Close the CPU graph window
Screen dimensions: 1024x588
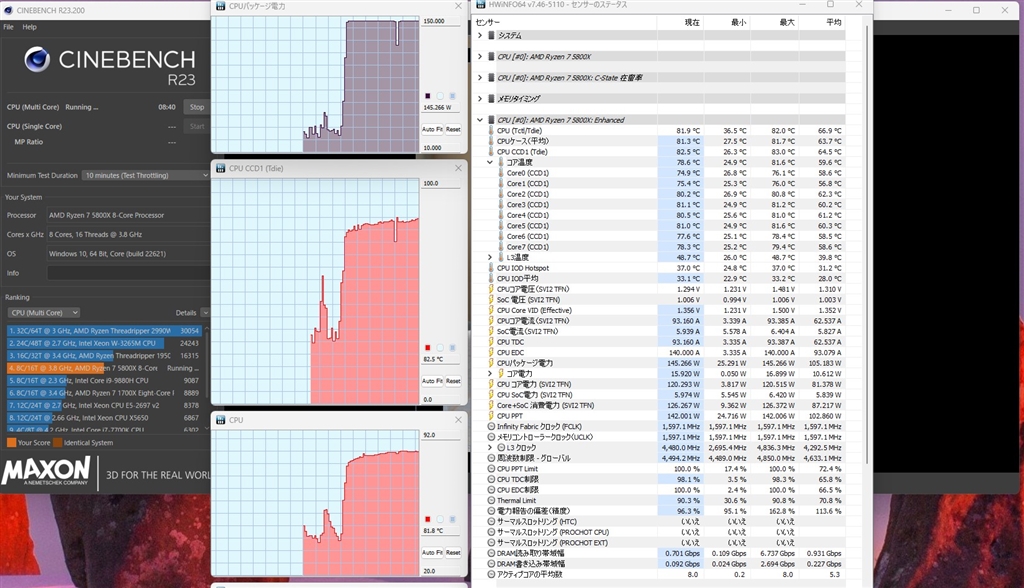tap(458, 420)
